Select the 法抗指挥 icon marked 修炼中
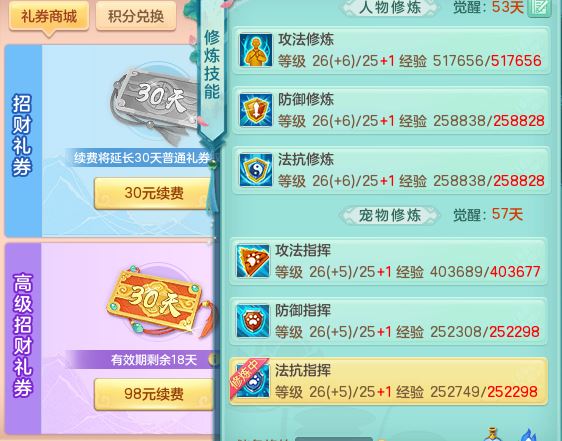The image size is (562, 441). (x=253, y=381)
